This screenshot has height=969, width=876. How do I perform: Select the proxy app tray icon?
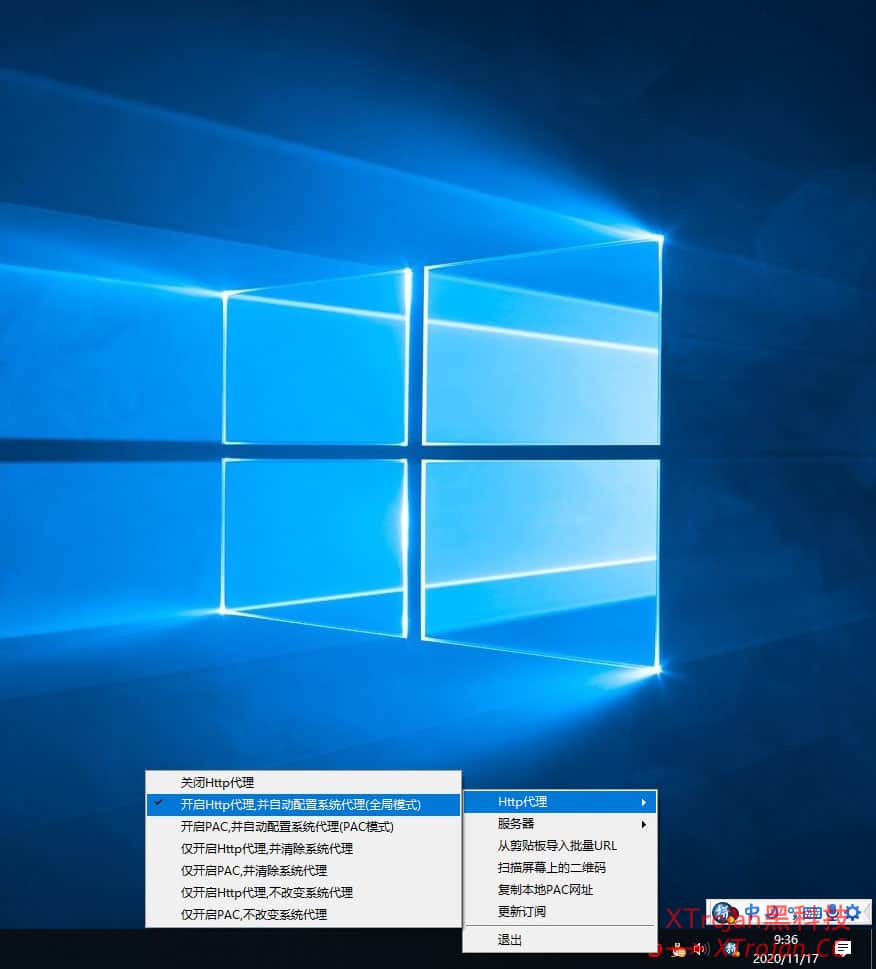point(725,912)
